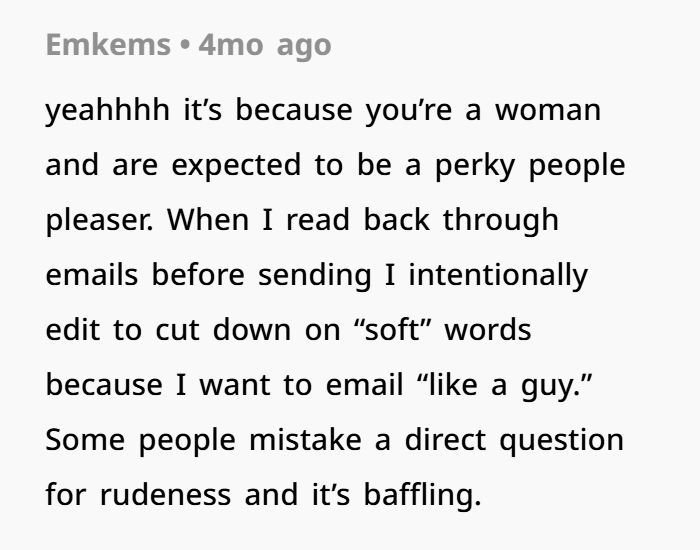Click the word mistake in the comment
This screenshot has width=700, height=550.
tap(305, 440)
